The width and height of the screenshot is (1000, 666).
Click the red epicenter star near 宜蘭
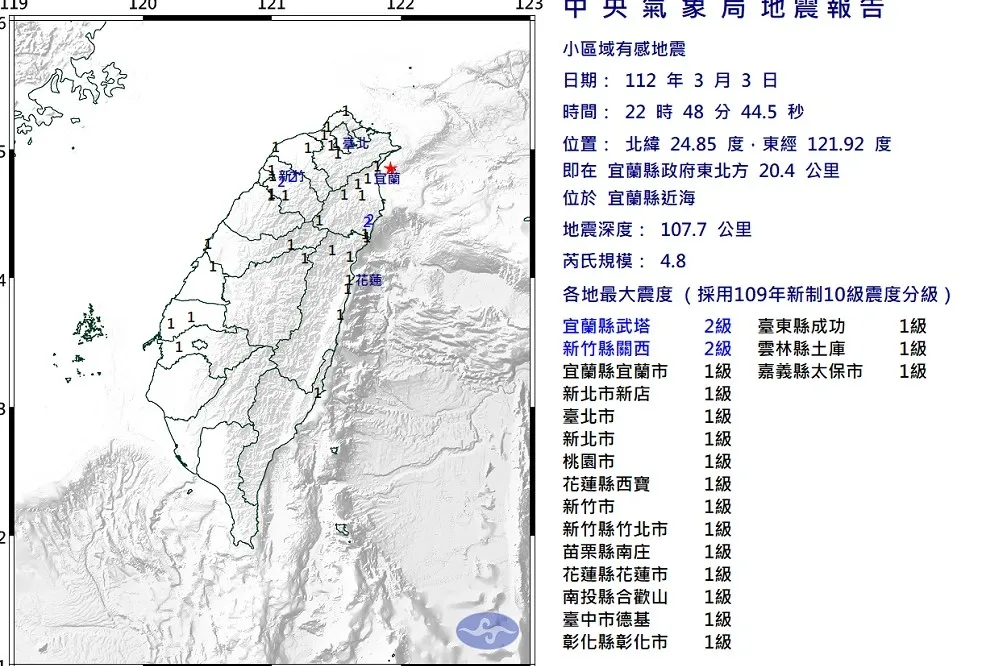coord(390,169)
